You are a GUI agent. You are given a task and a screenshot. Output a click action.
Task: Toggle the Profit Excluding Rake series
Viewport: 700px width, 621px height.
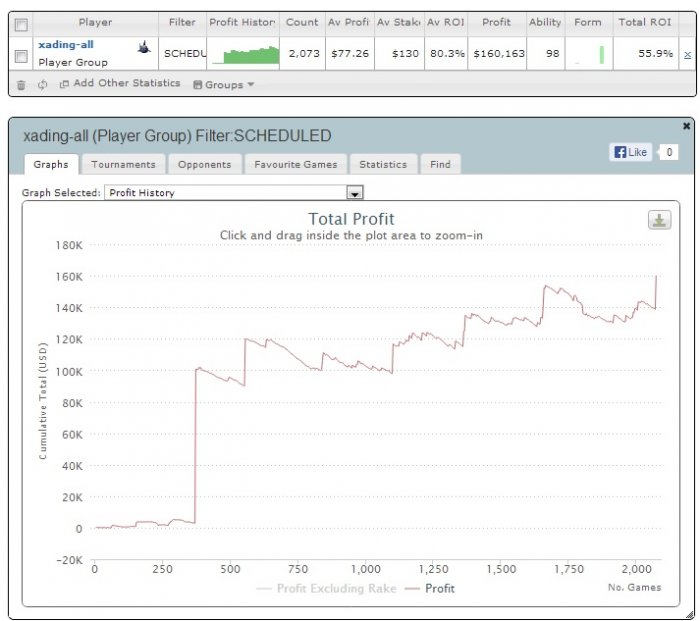pos(326,588)
